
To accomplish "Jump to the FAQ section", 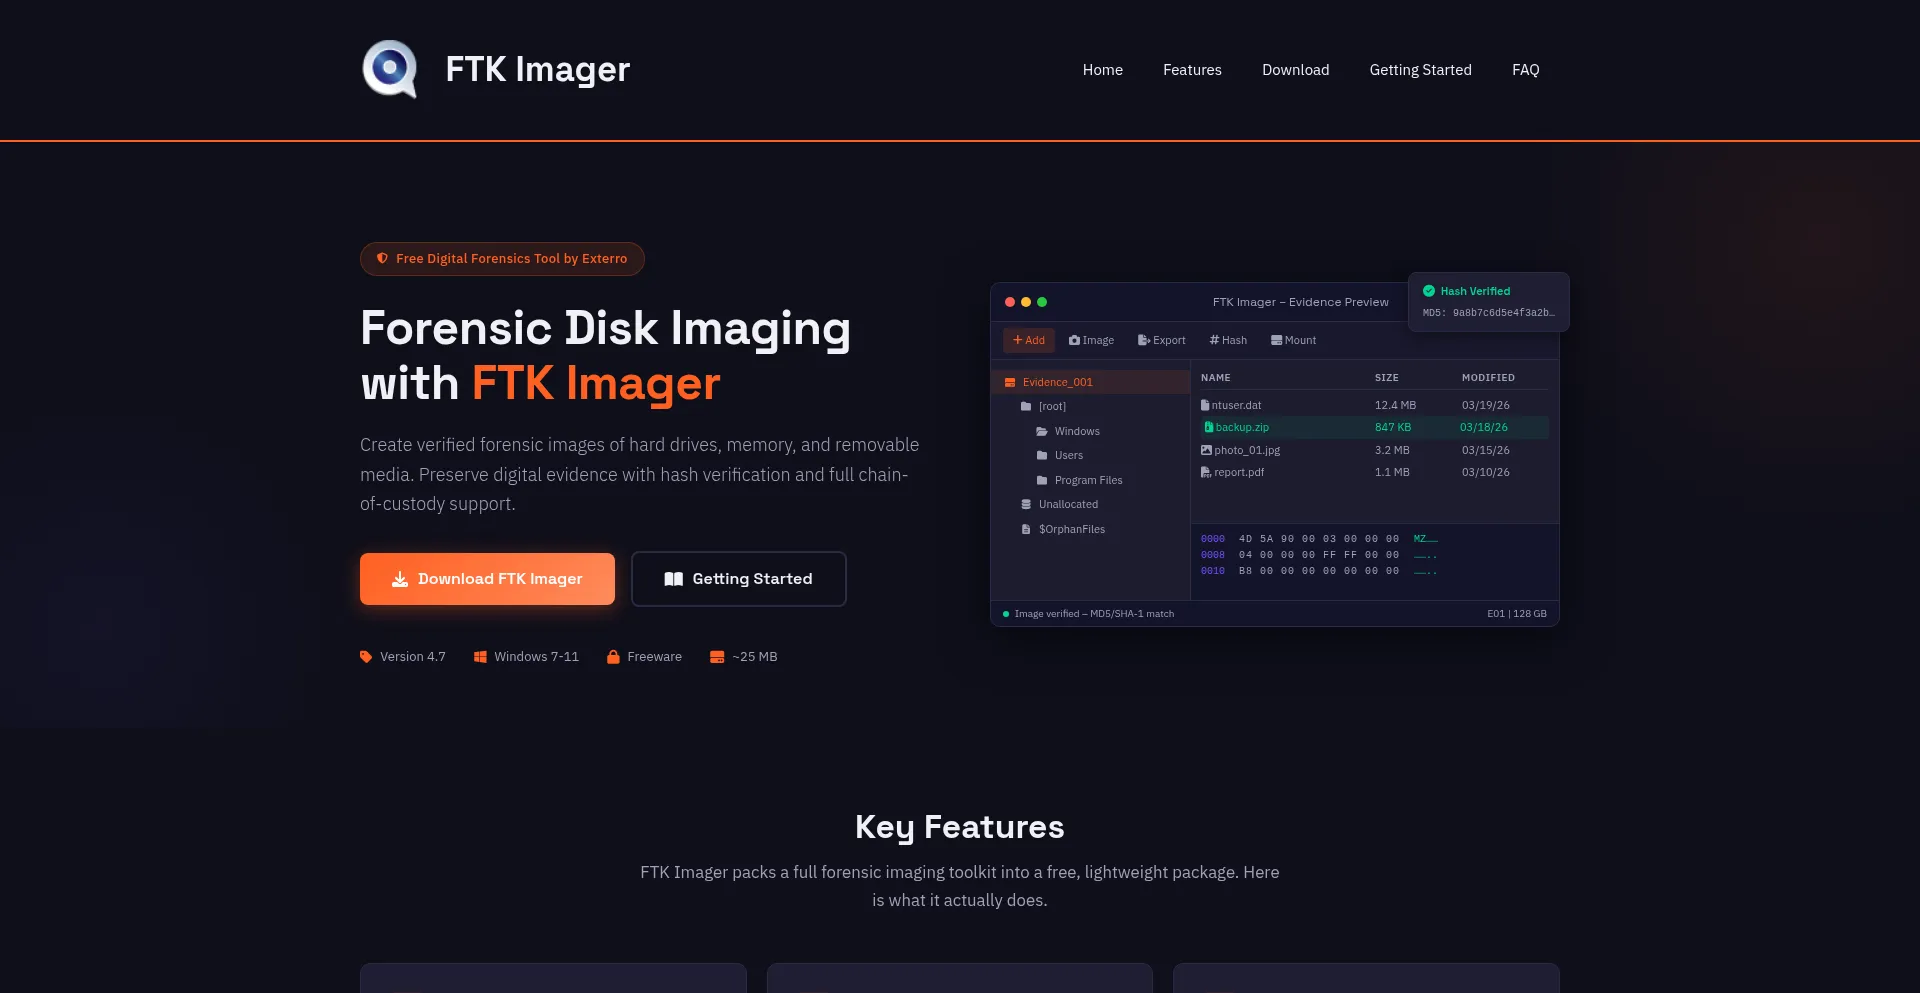I will pyautogui.click(x=1525, y=70).
